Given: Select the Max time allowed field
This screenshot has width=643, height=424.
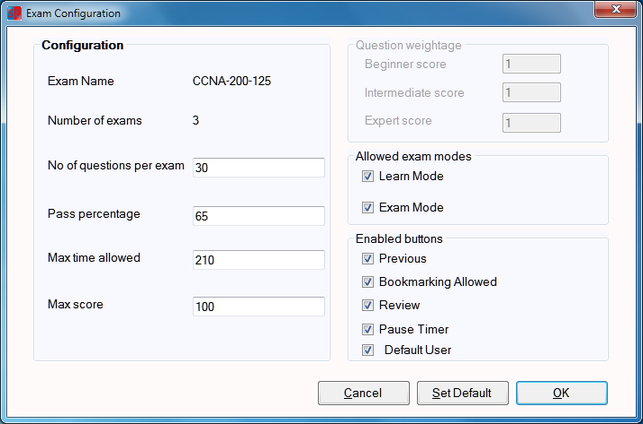Looking at the screenshot, I should tap(259, 260).
